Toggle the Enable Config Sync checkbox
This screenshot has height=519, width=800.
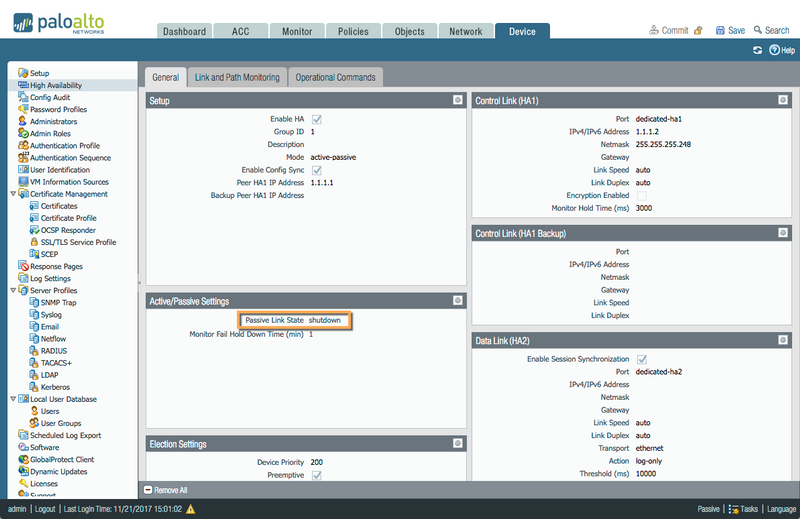[317, 170]
